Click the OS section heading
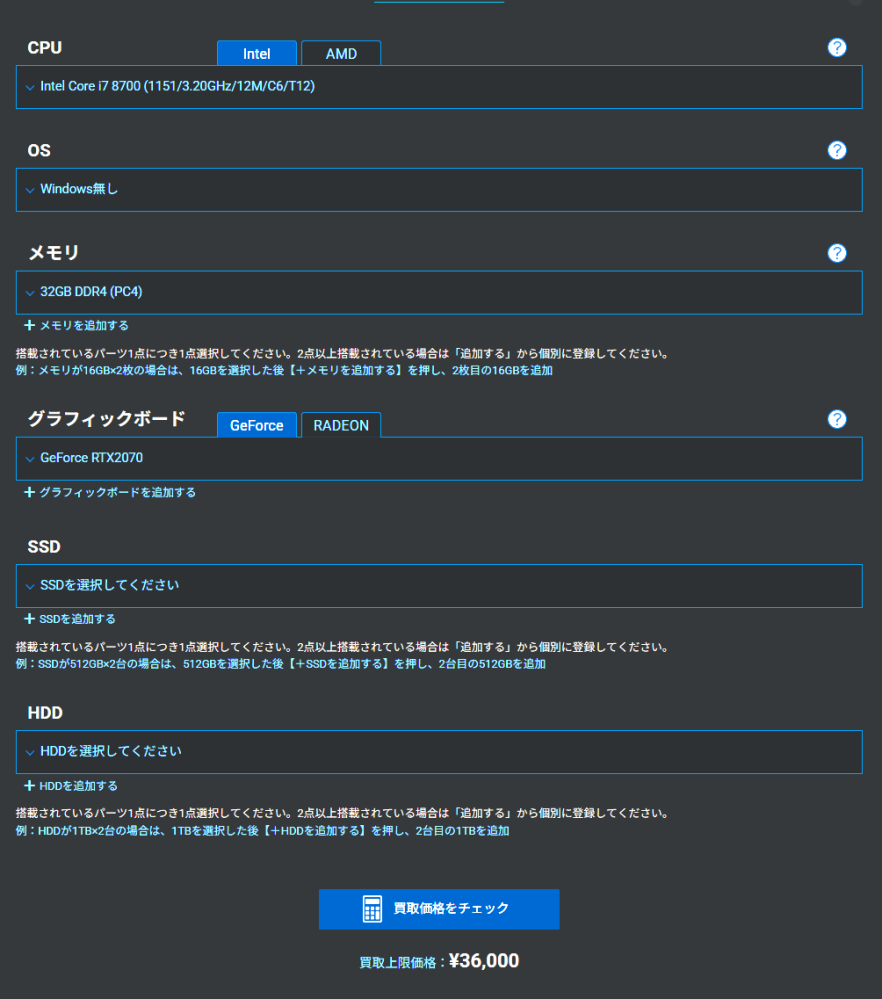The image size is (882, 999). pyautogui.click(x=39, y=150)
